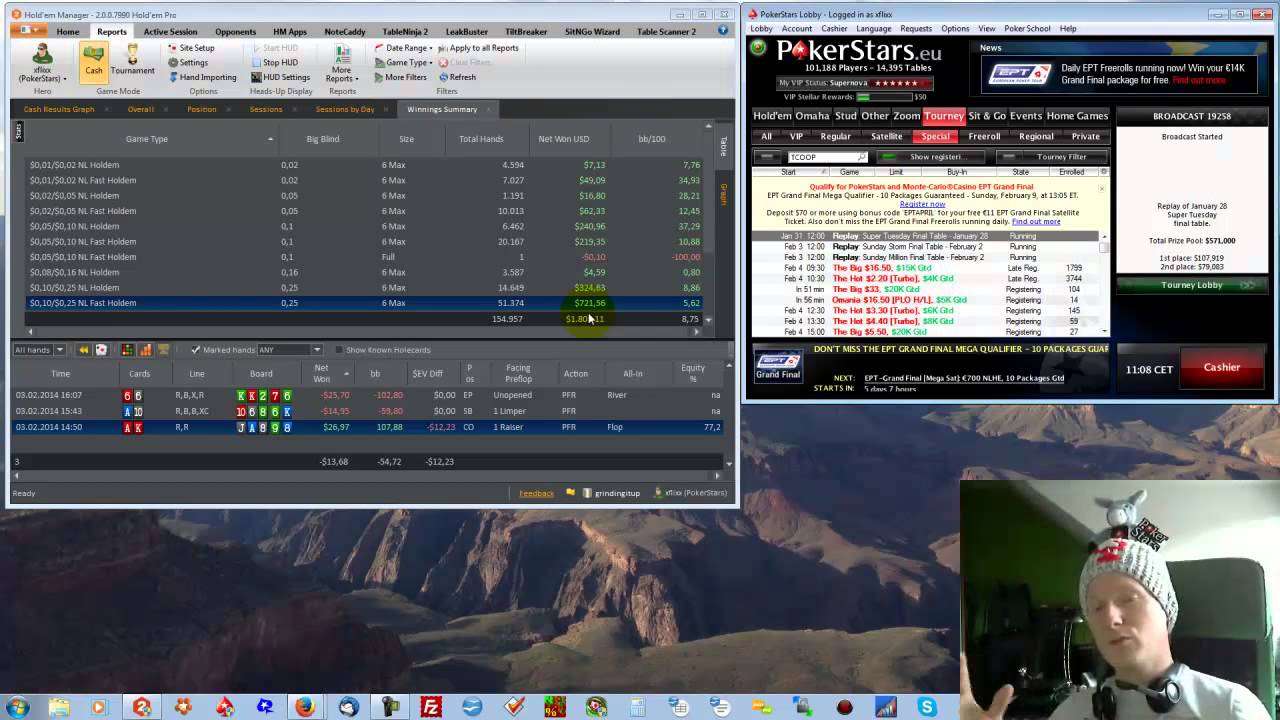This screenshot has width=1280, height=720.
Task: Select $0,10/$0,25 NL Holdem row
Action: pos(365,287)
